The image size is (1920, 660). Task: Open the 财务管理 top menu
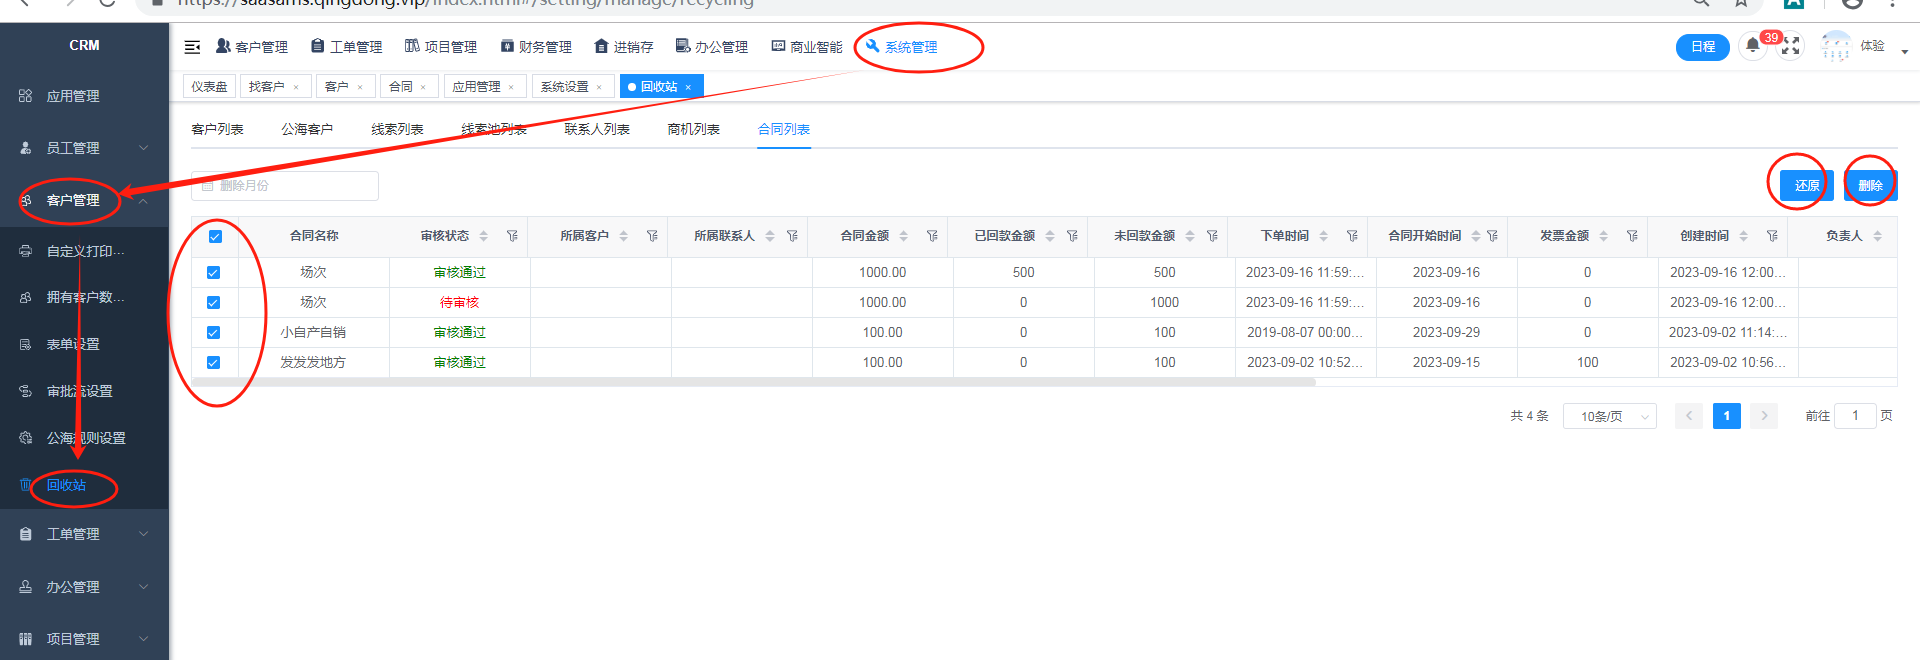[536, 47]
